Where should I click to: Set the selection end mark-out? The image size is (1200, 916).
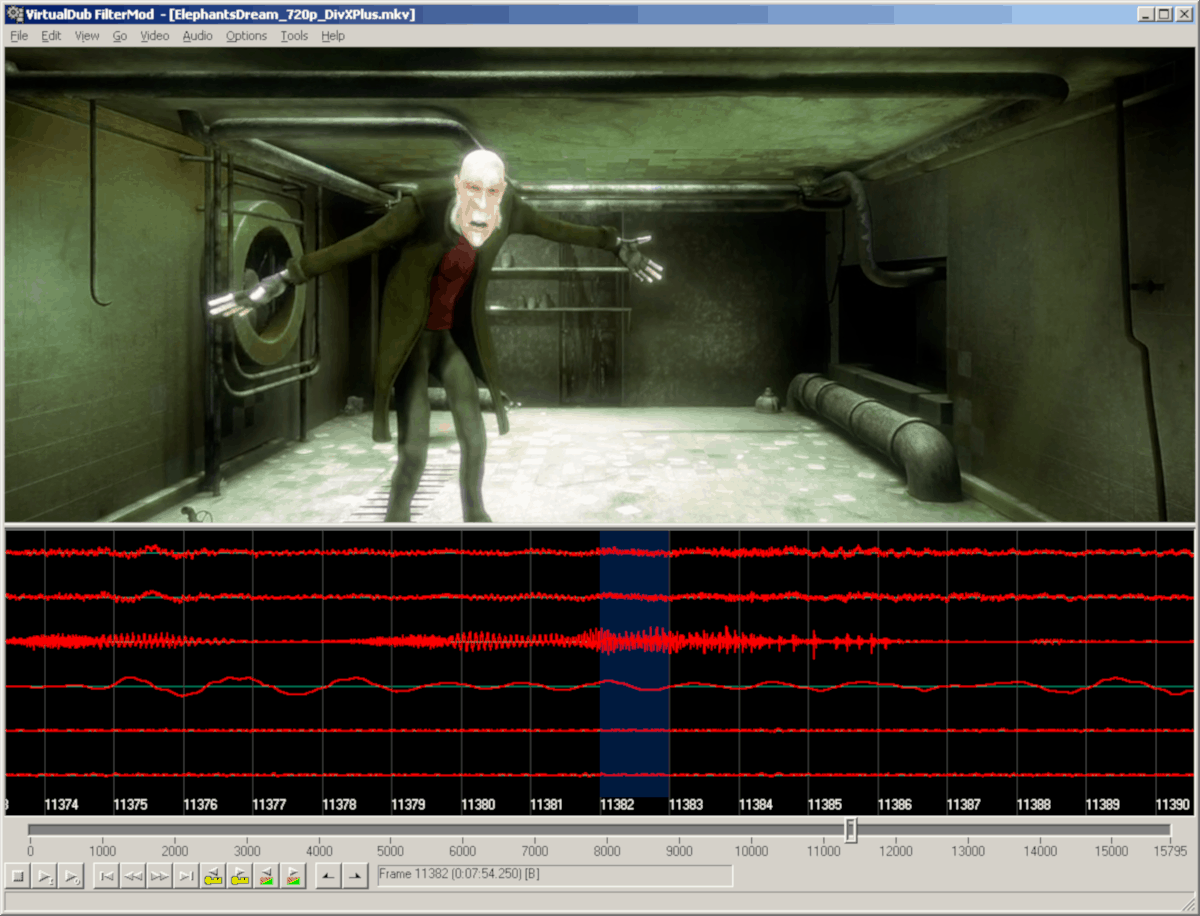pos(355,877)
